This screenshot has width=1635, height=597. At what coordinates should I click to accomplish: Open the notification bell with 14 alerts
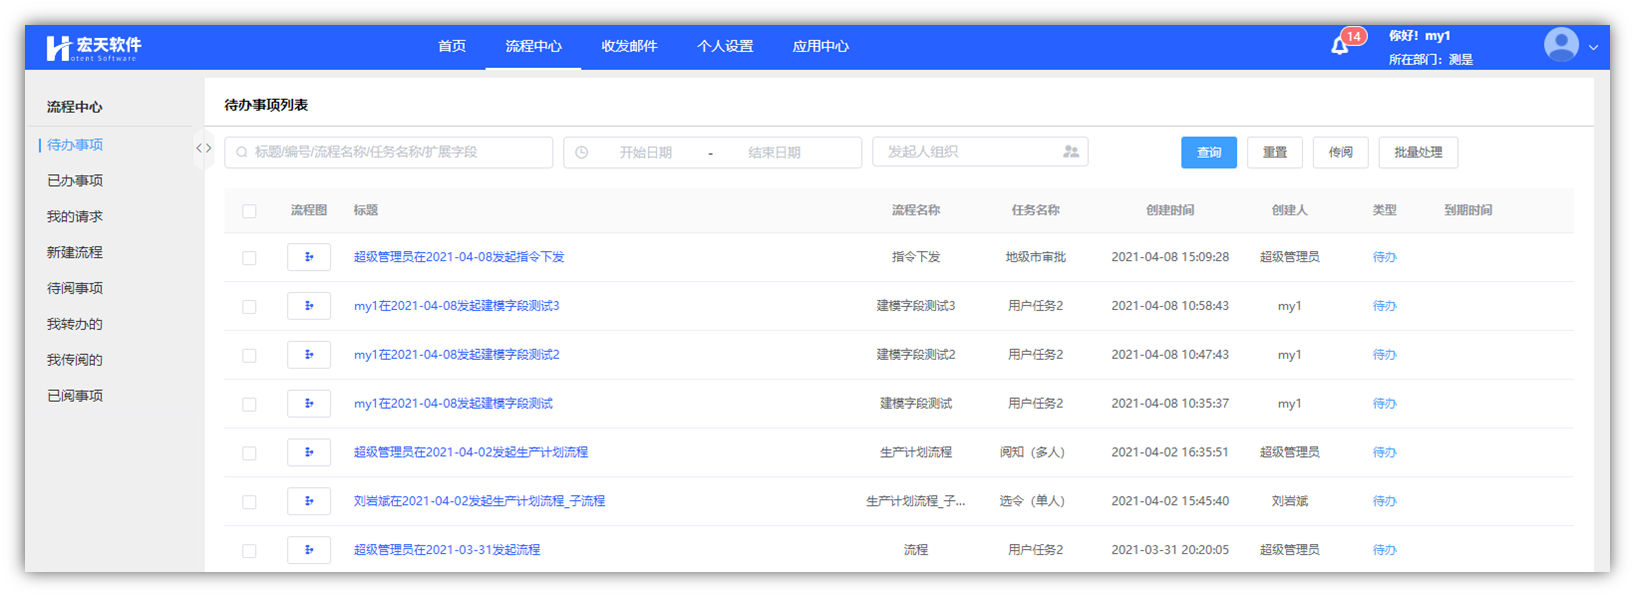[x=1340, y=46]
